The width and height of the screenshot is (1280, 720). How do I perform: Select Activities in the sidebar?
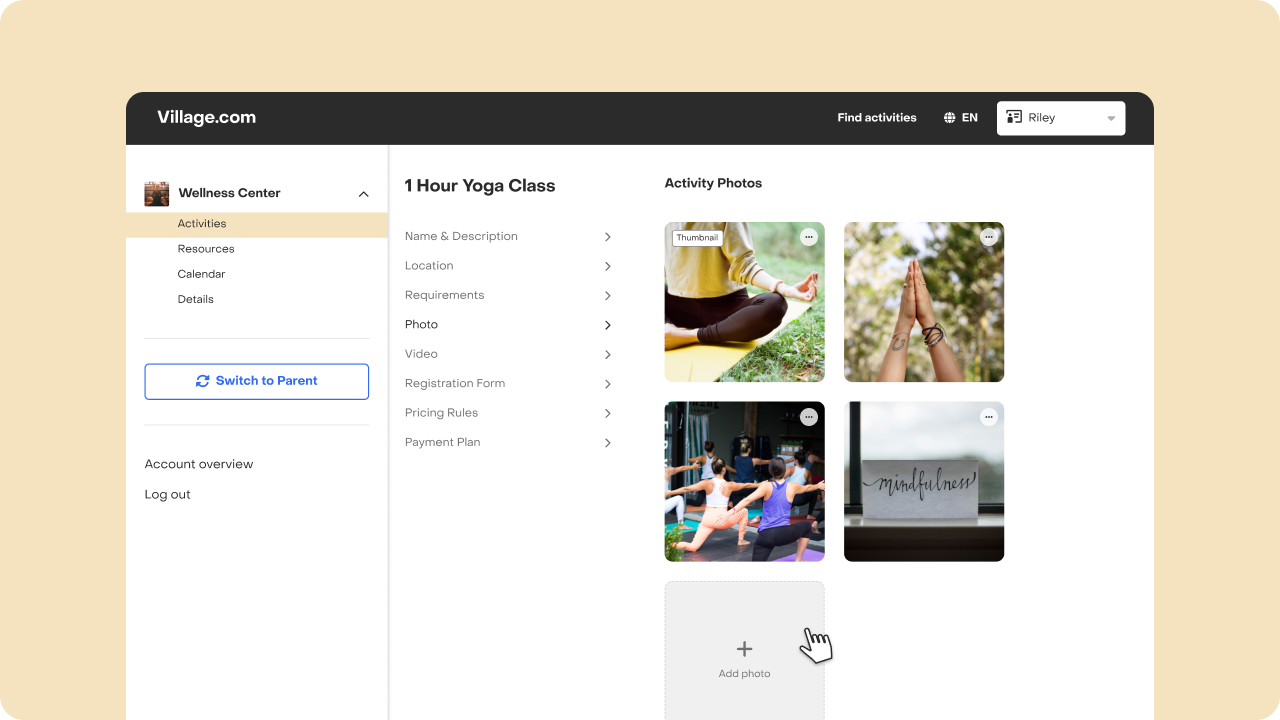click(x=257, y=224)
